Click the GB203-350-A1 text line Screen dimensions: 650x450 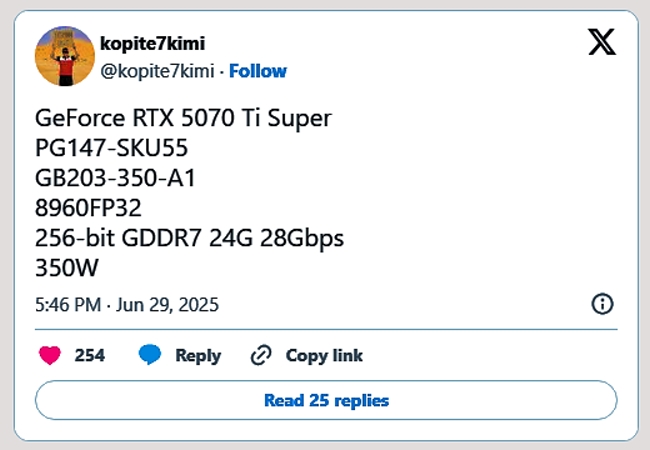tap(115, 178)
